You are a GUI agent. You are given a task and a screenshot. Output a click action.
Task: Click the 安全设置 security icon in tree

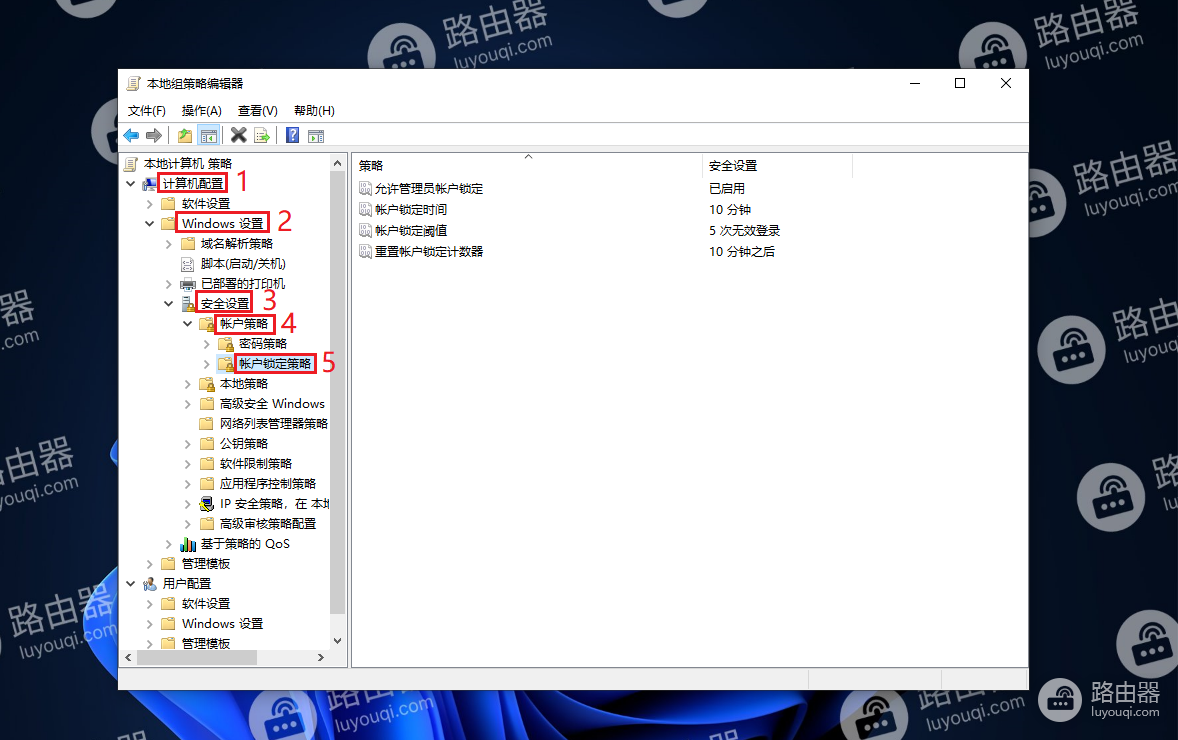pos(188,304)
